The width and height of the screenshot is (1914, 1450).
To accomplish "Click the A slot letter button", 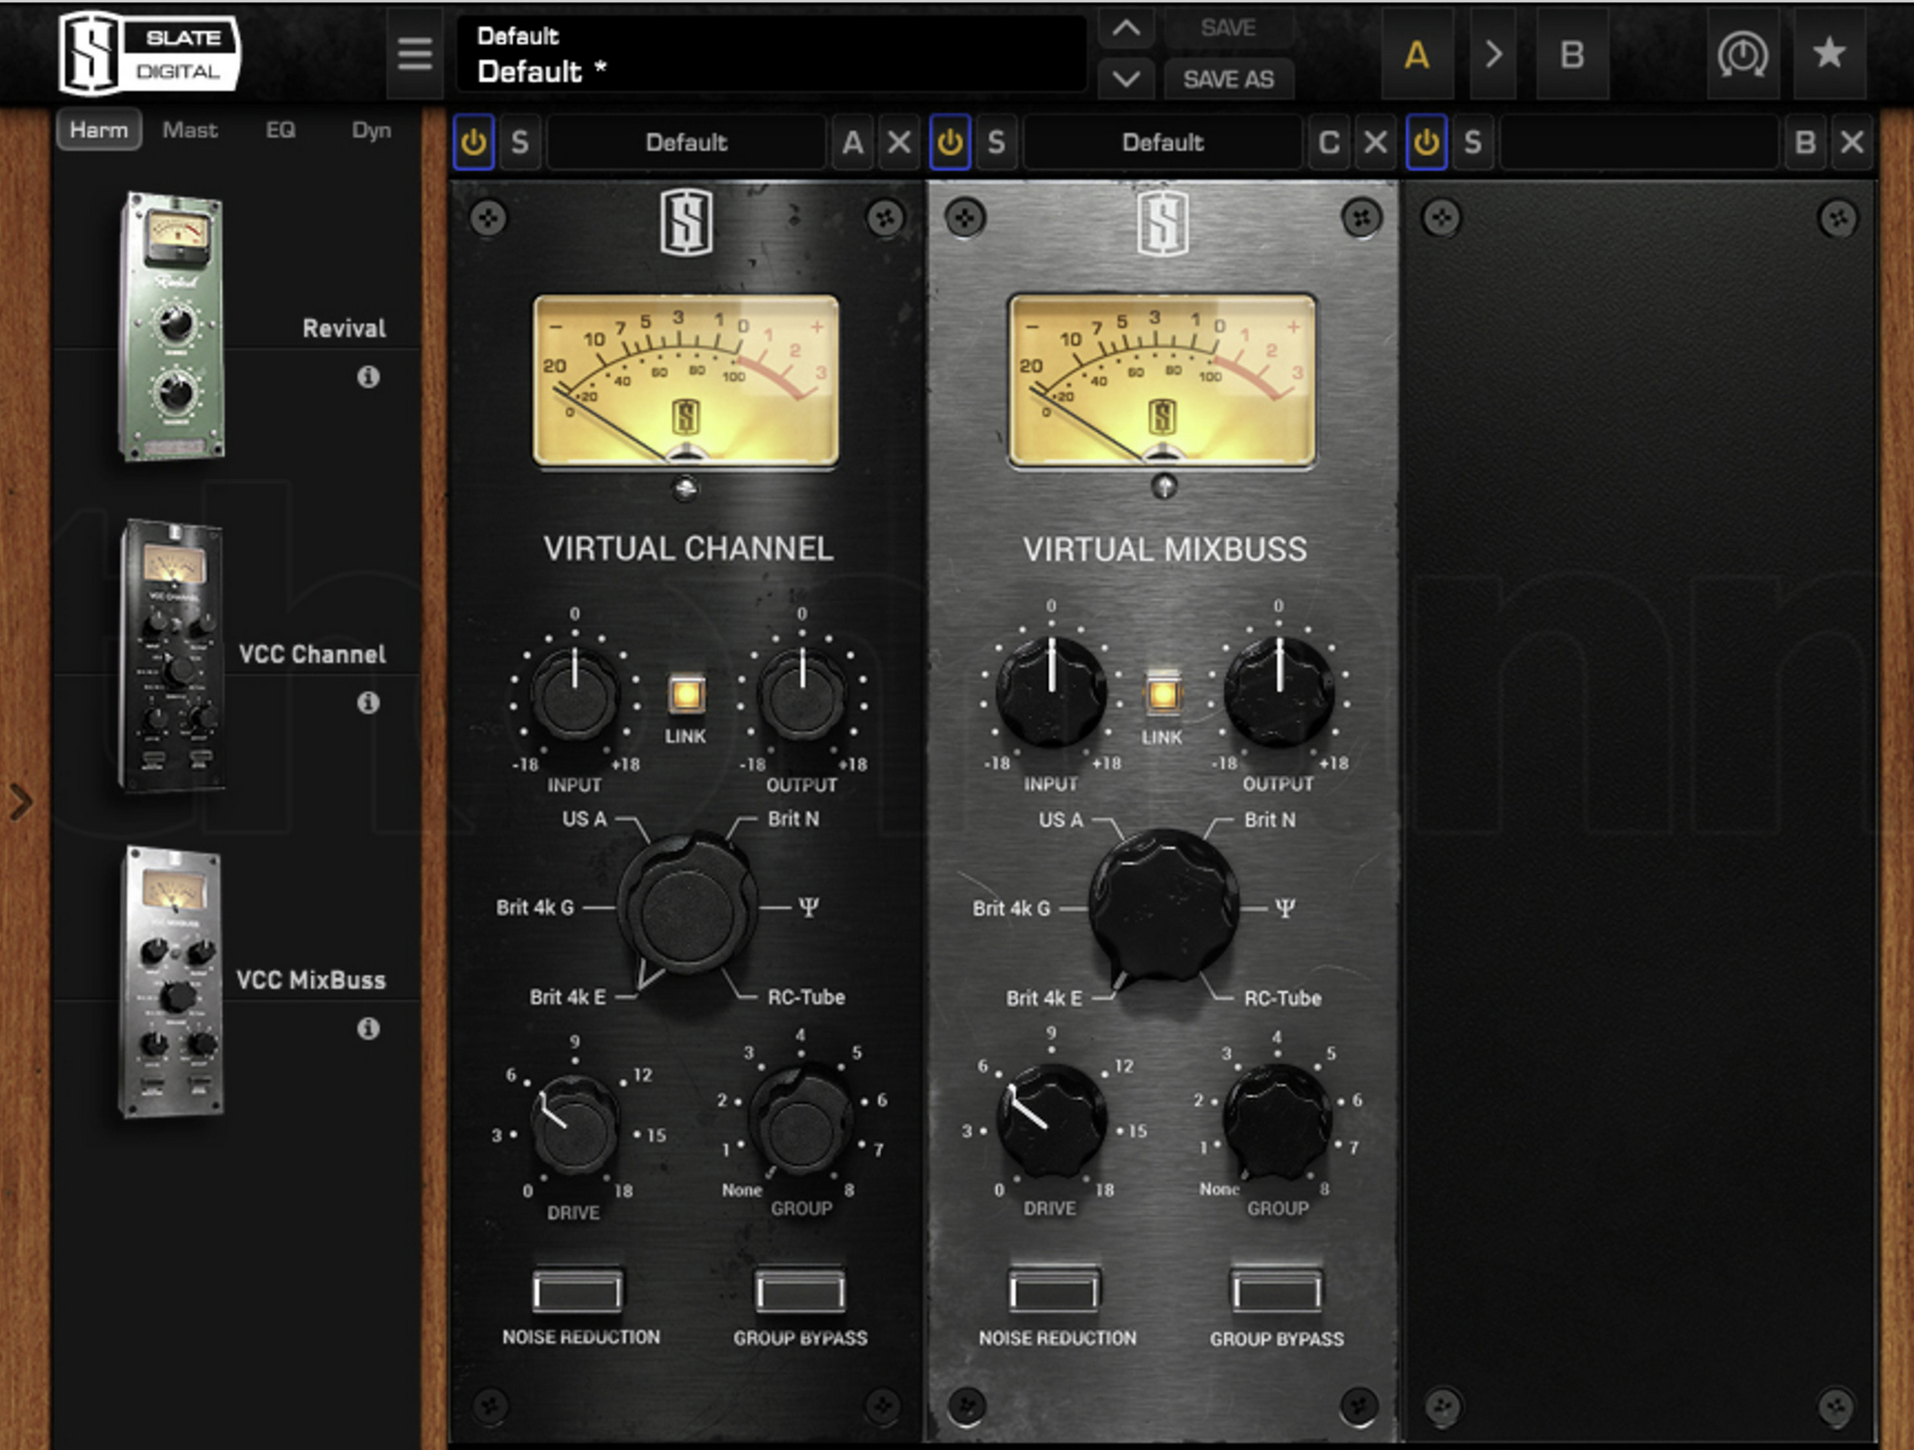I will [852, 142].
